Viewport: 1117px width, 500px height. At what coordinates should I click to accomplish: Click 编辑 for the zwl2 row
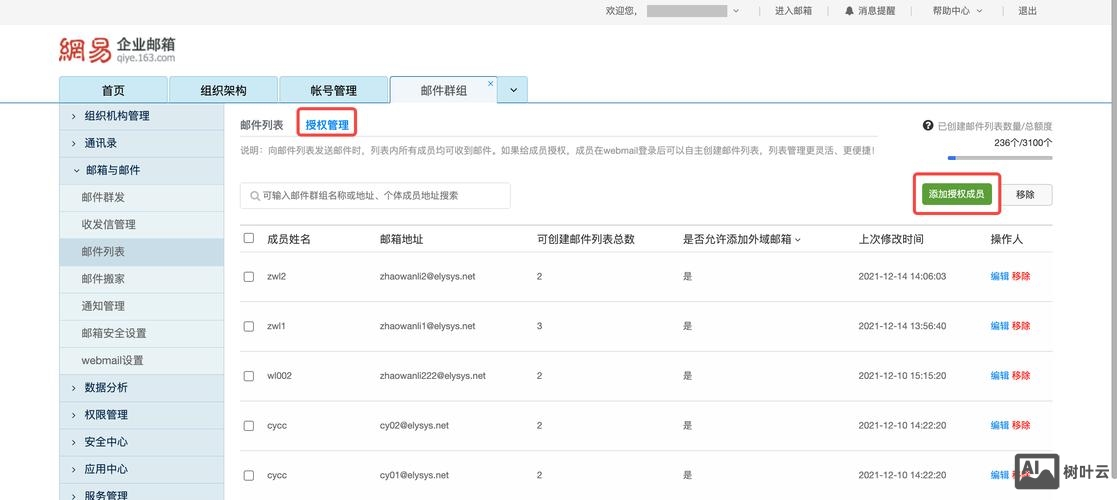[x=999, y=276]
